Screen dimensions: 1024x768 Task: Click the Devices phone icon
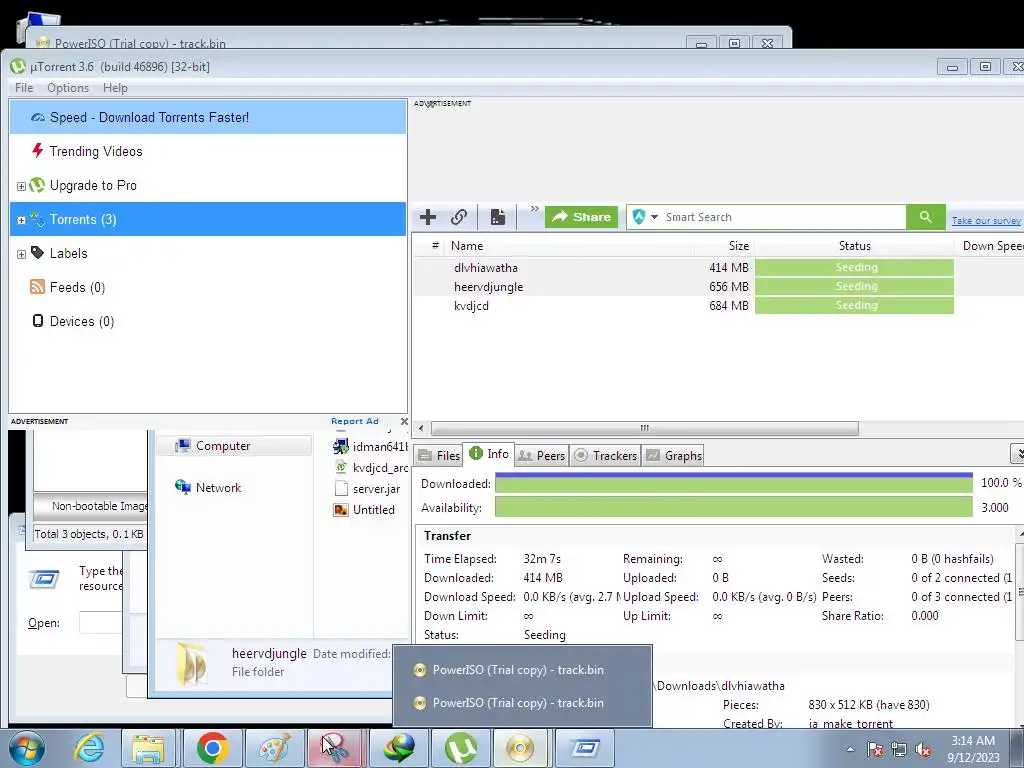pyautogui.click(x=38, y=321)
